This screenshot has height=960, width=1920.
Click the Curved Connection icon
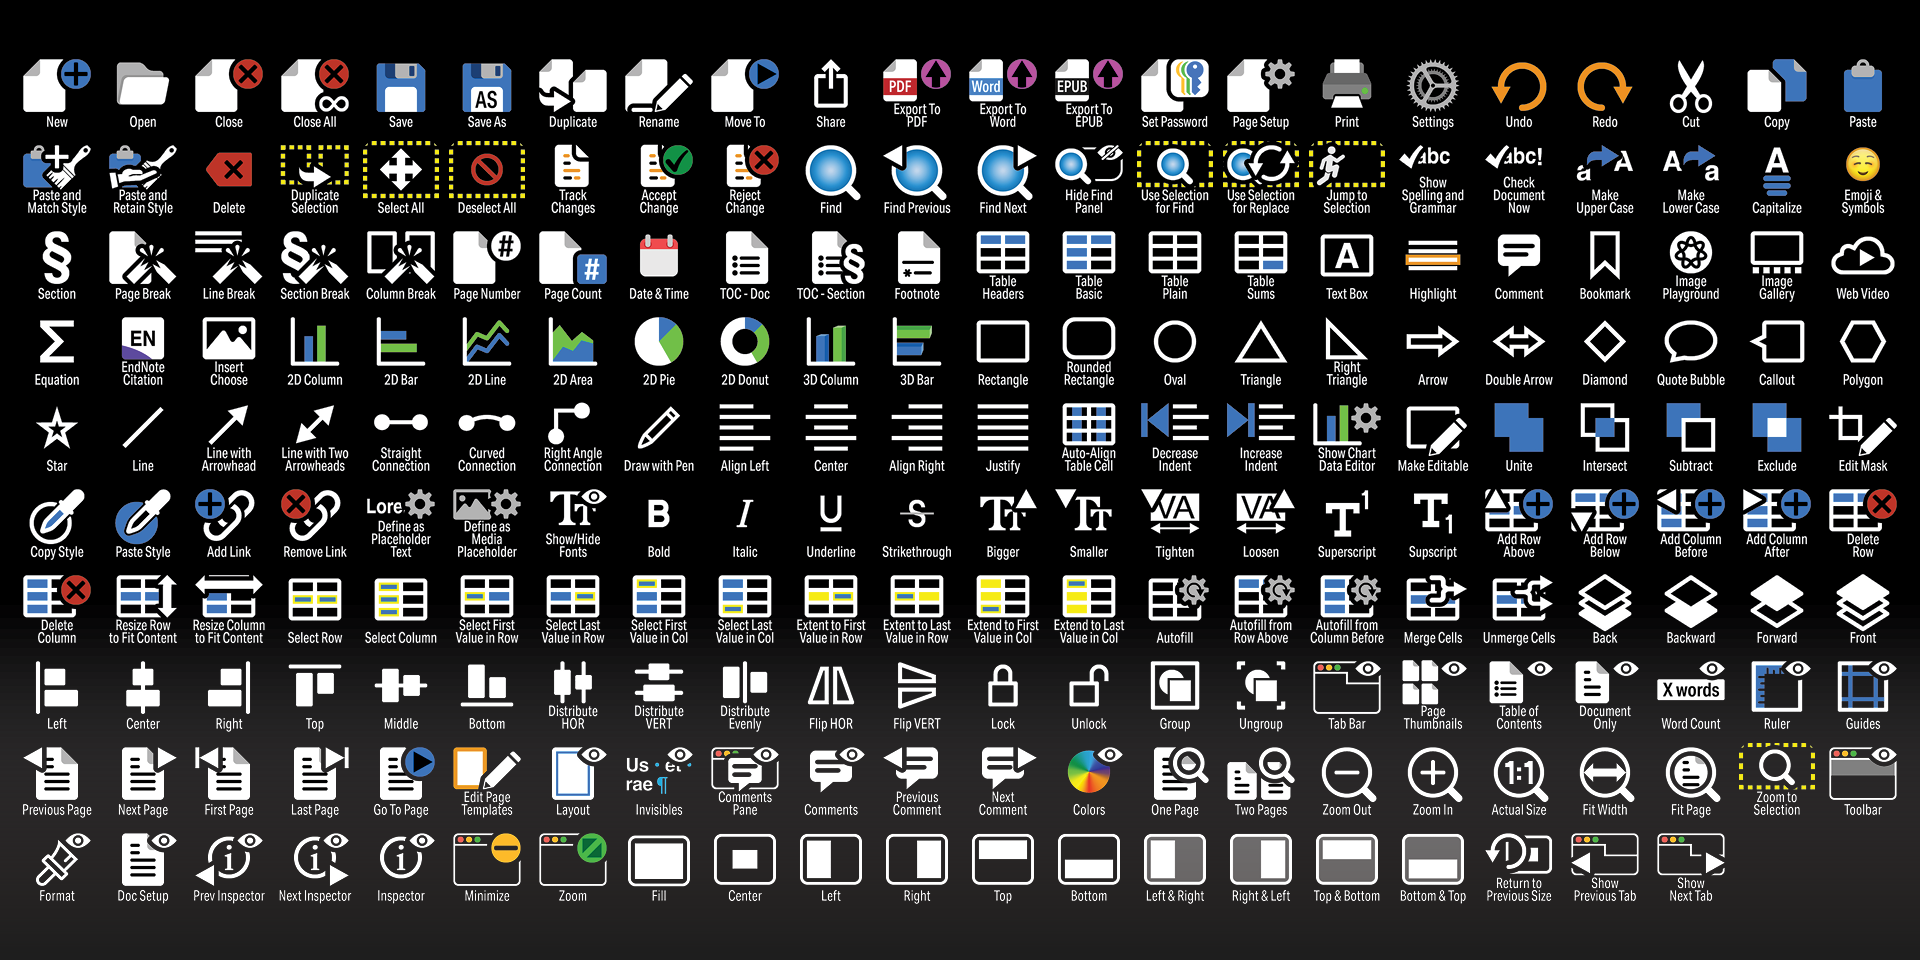(x=487, y=425)
